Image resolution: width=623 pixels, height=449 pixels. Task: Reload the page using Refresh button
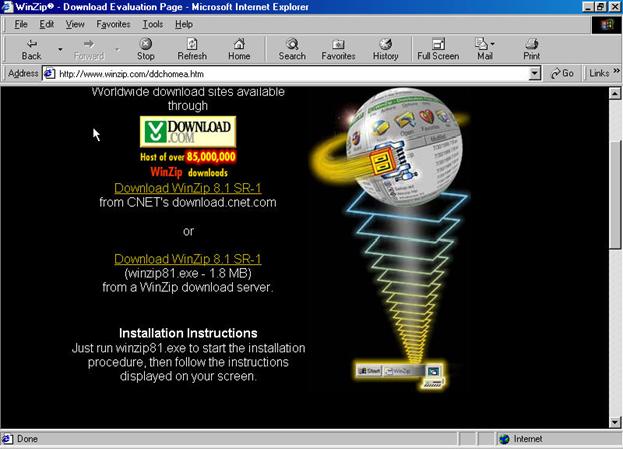[192, 49]
